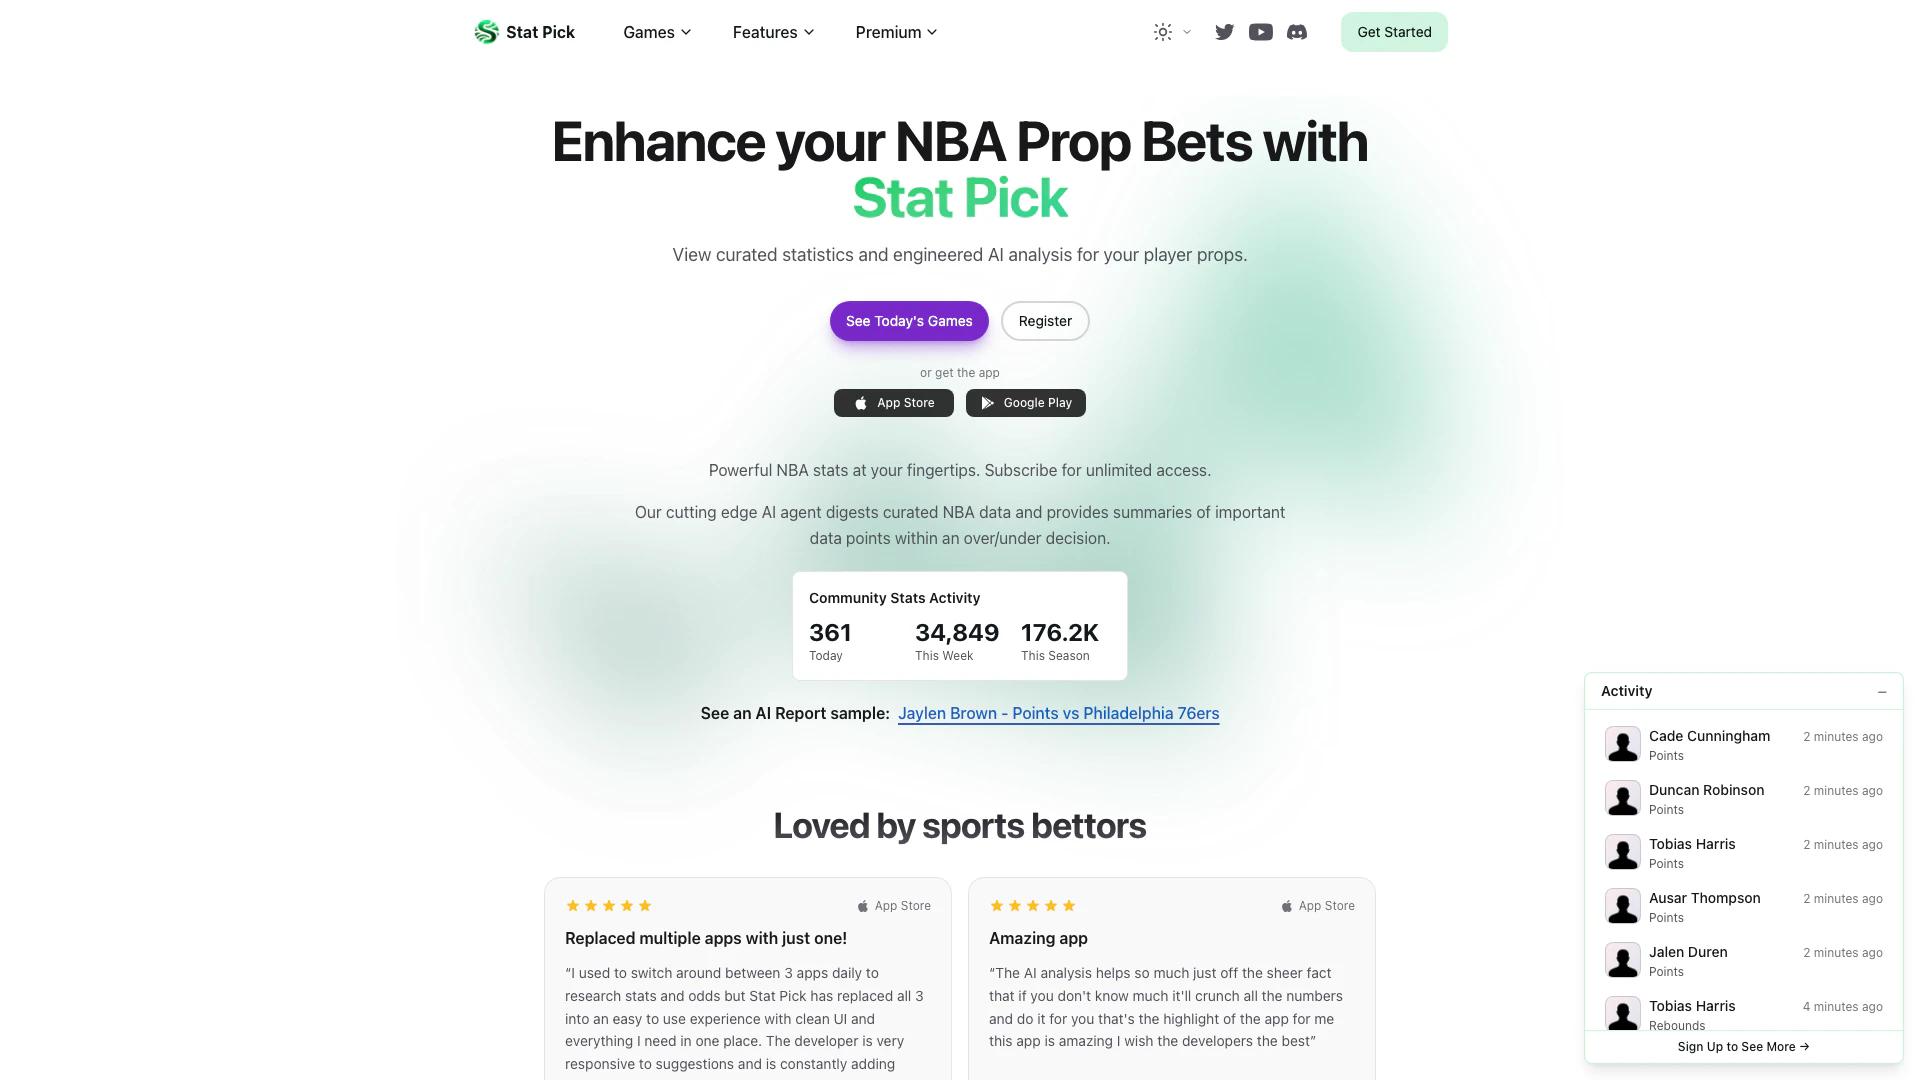Collapse the Activity panel
This screenshot has height=1080, width=1920.
tap(1882, 692)
